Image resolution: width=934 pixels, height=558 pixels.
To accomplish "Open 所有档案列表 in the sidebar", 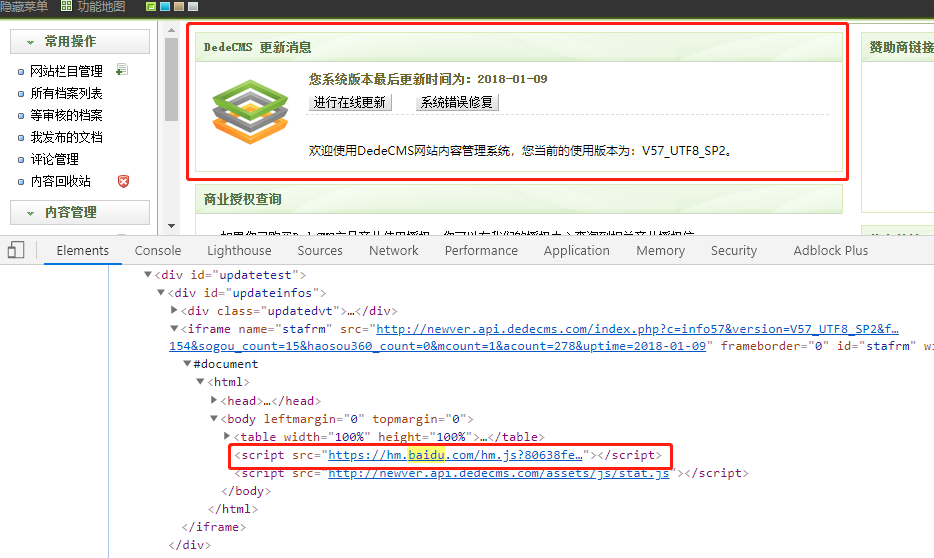I will 66,93.
